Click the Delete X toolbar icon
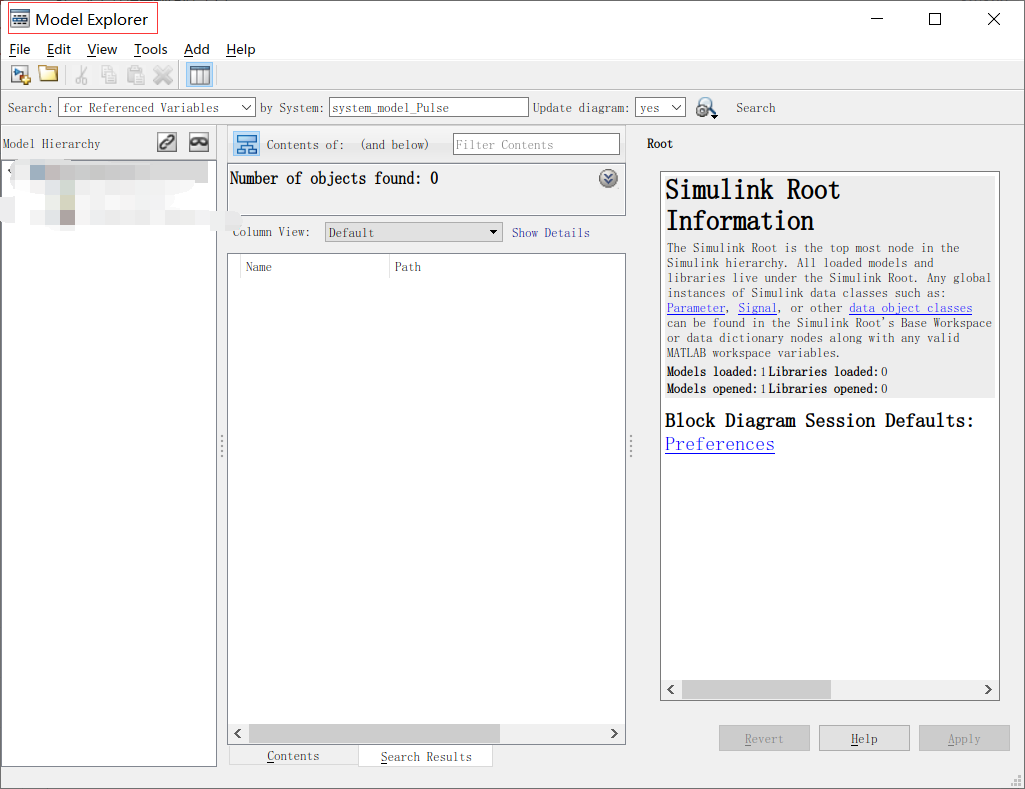 (163, 75)
